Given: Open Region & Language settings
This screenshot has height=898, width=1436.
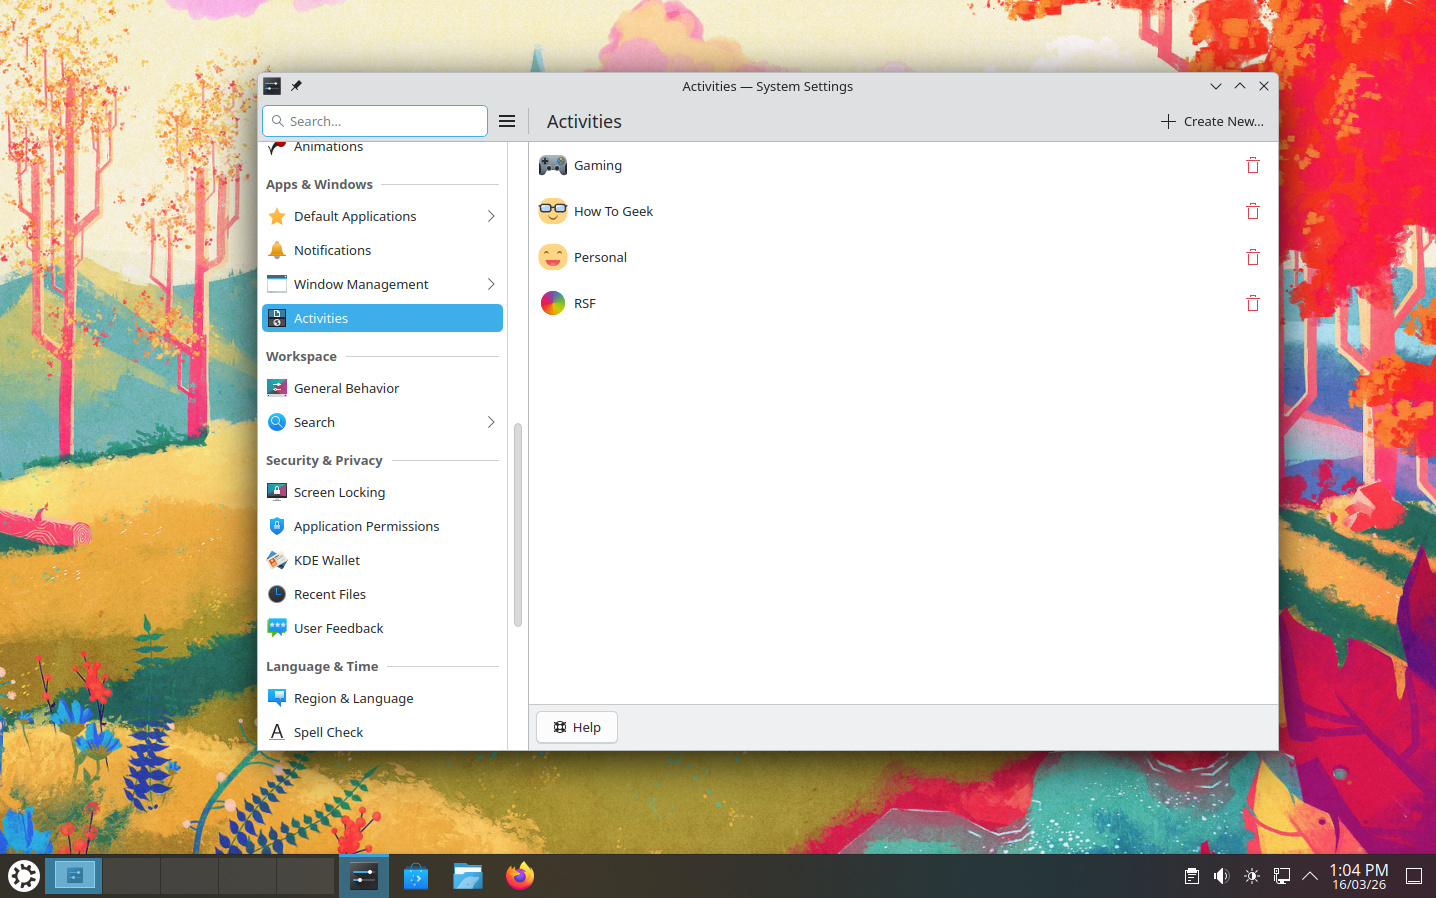Looking at the screenshot, I should tap(382, 698).
